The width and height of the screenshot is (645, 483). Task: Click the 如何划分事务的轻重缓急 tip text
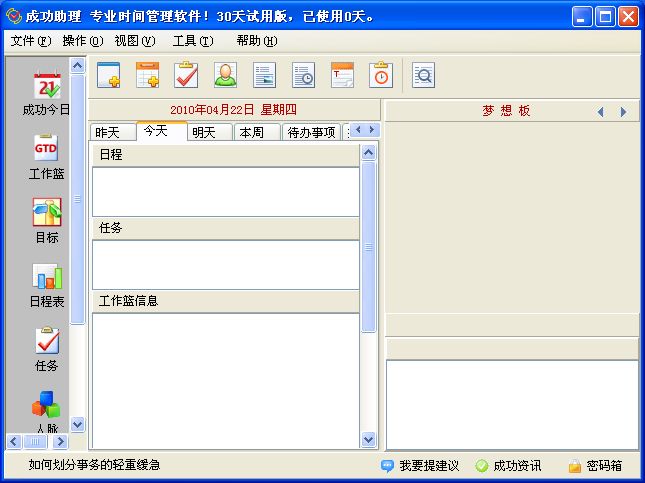(x=94, y=465)
